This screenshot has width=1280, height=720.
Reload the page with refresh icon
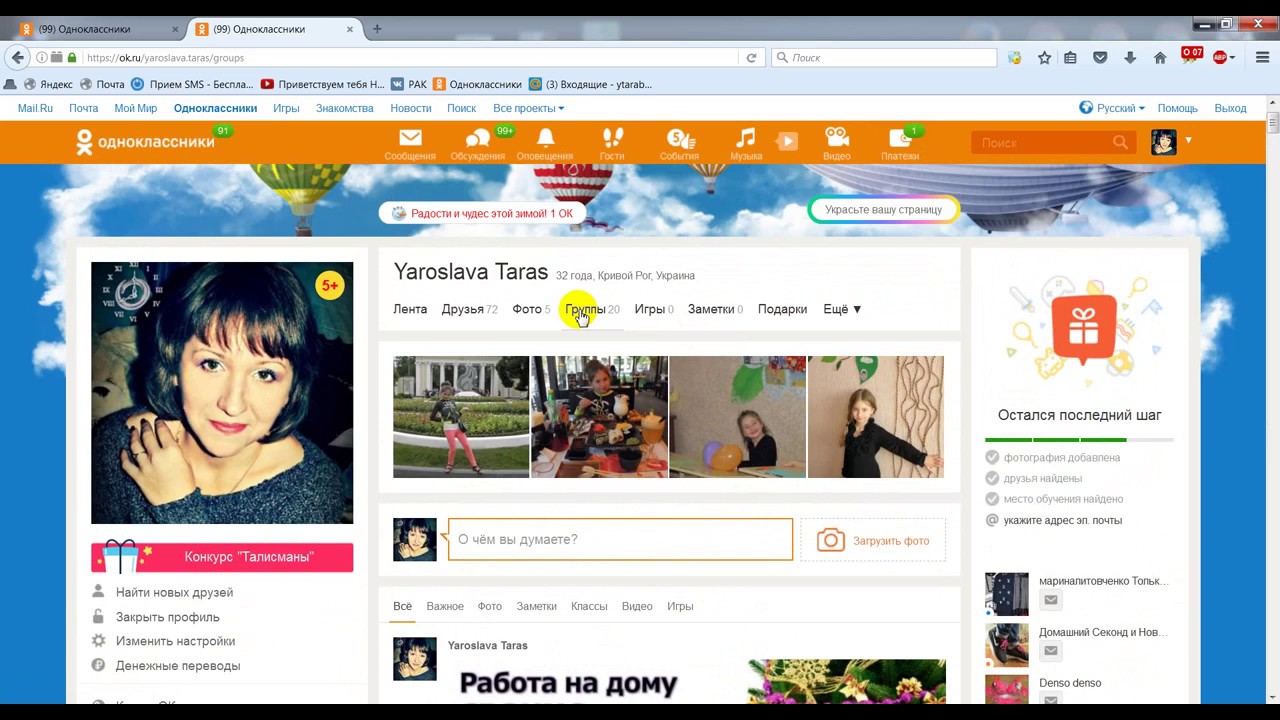pos(751,58)
